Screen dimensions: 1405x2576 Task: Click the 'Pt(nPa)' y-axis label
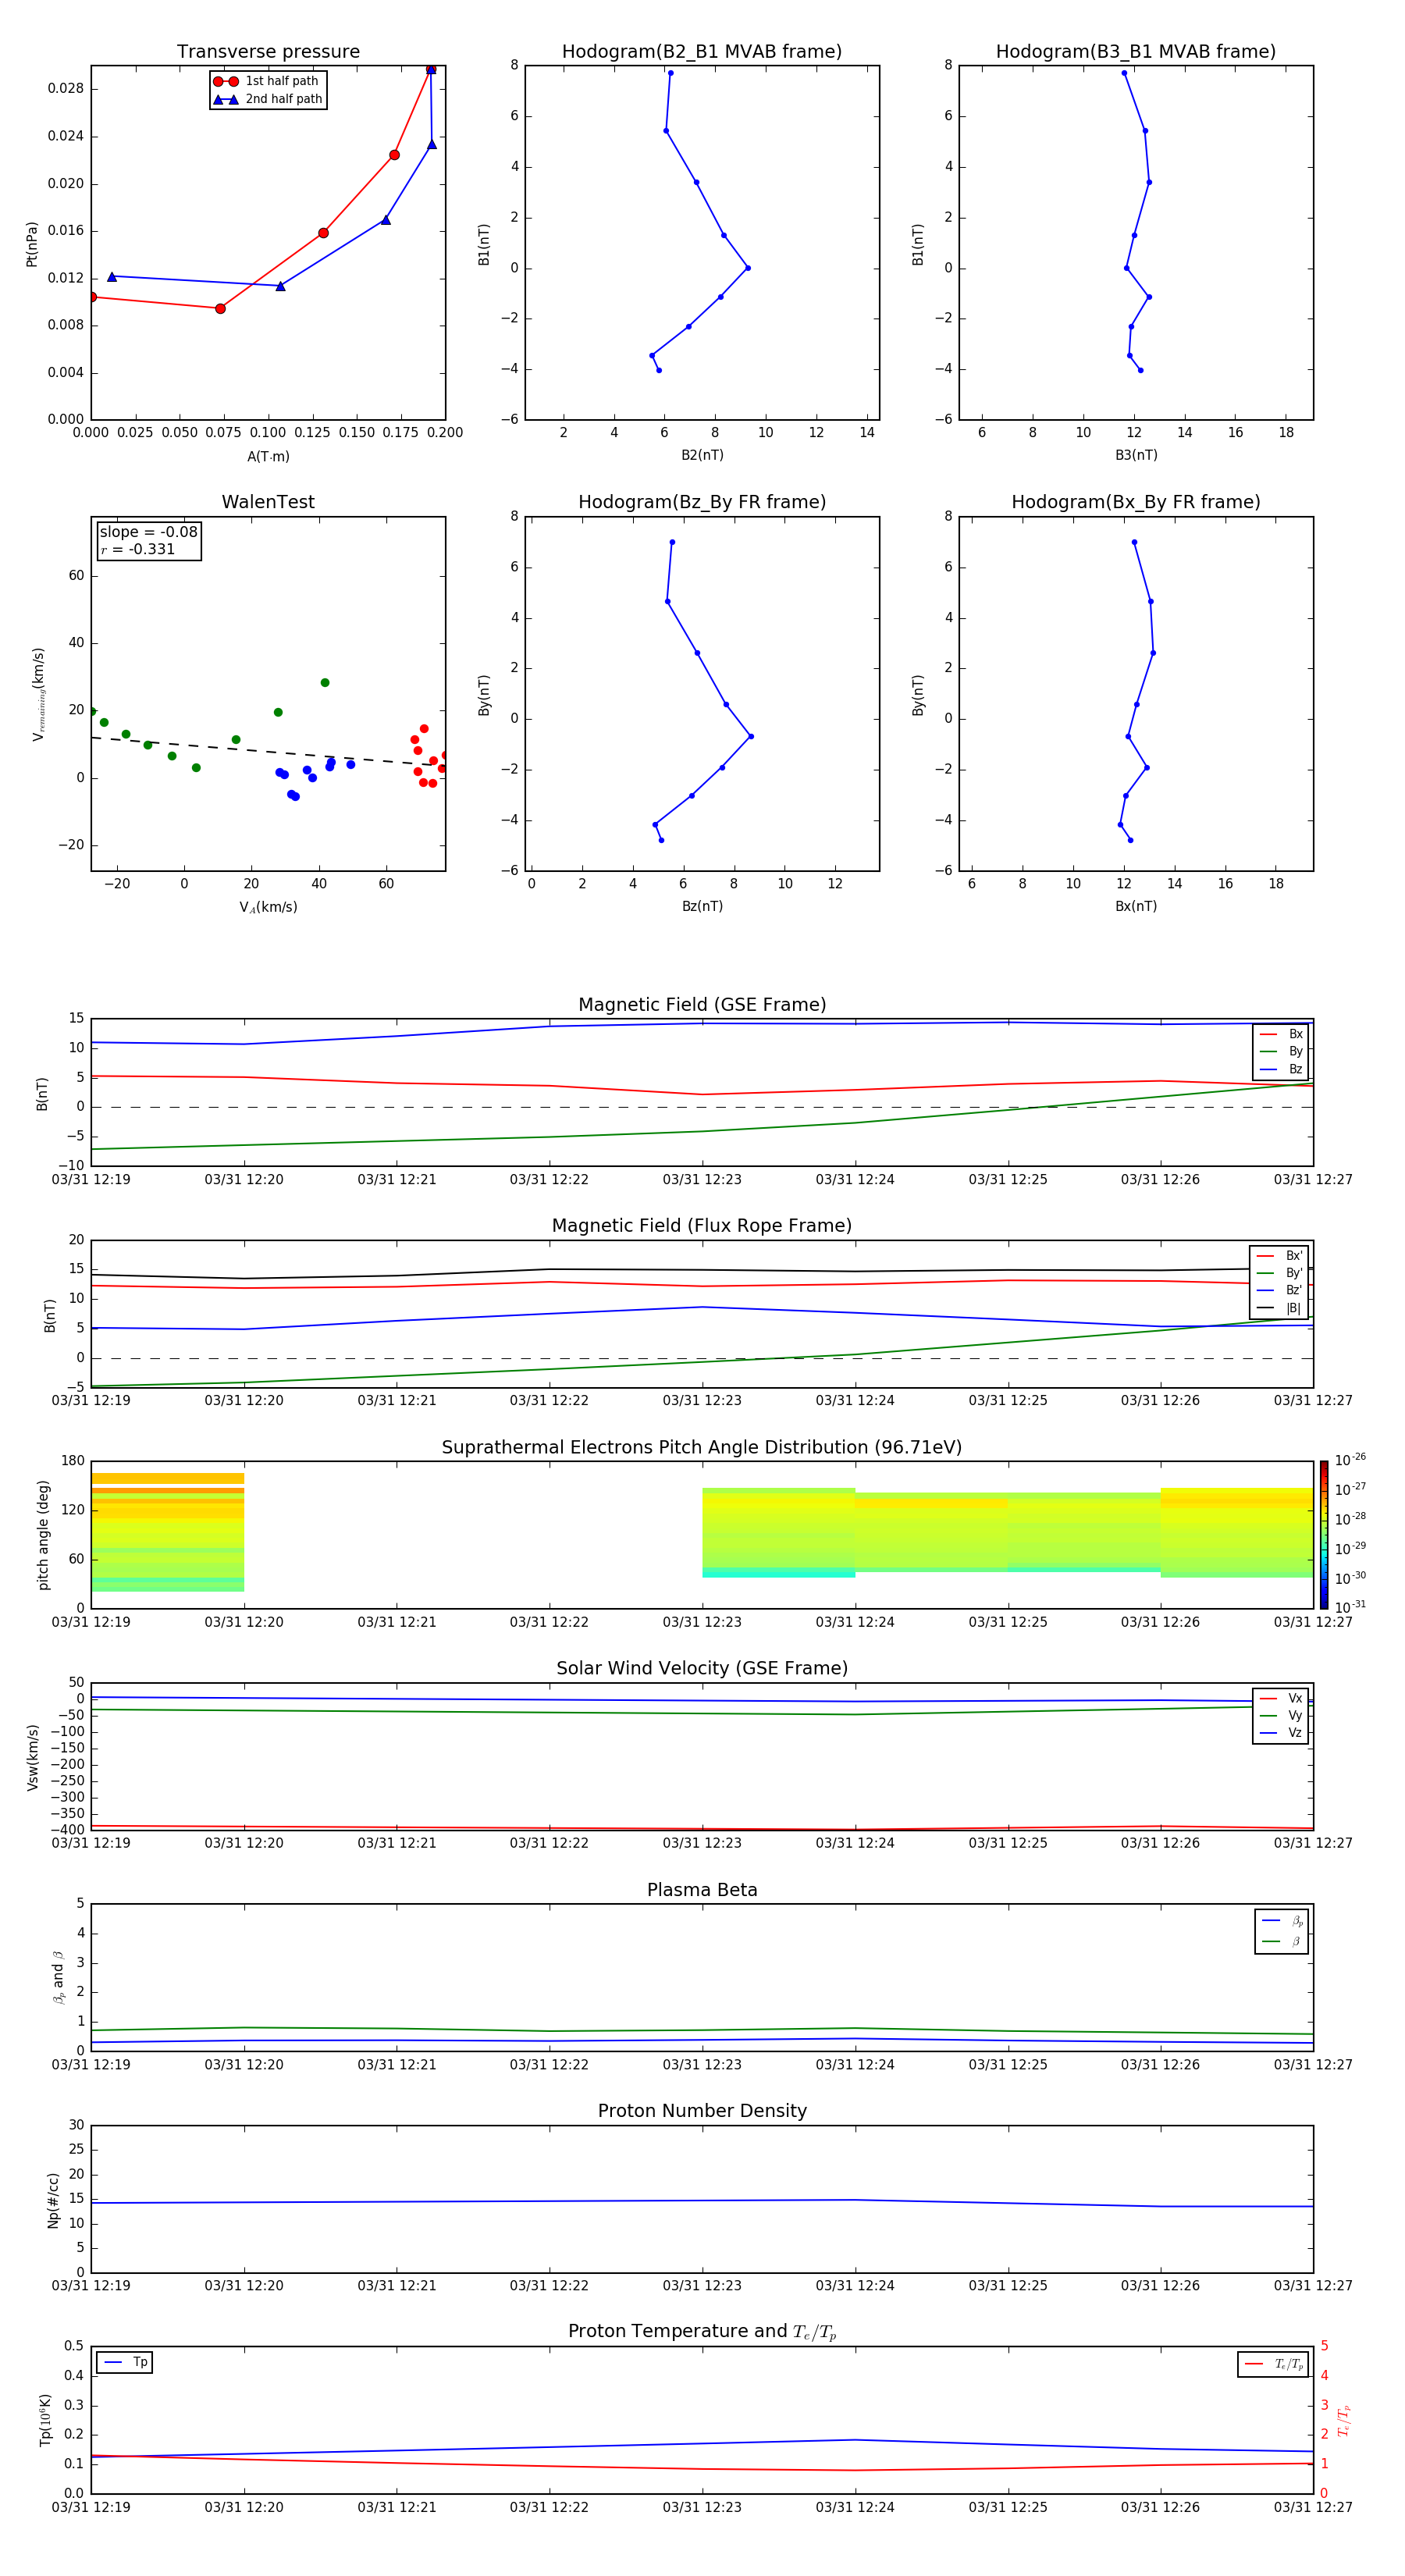pos(32,244)
